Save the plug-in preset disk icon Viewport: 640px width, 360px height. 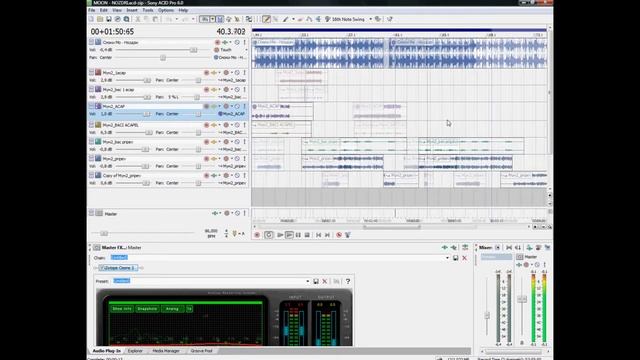coord(316,281)
